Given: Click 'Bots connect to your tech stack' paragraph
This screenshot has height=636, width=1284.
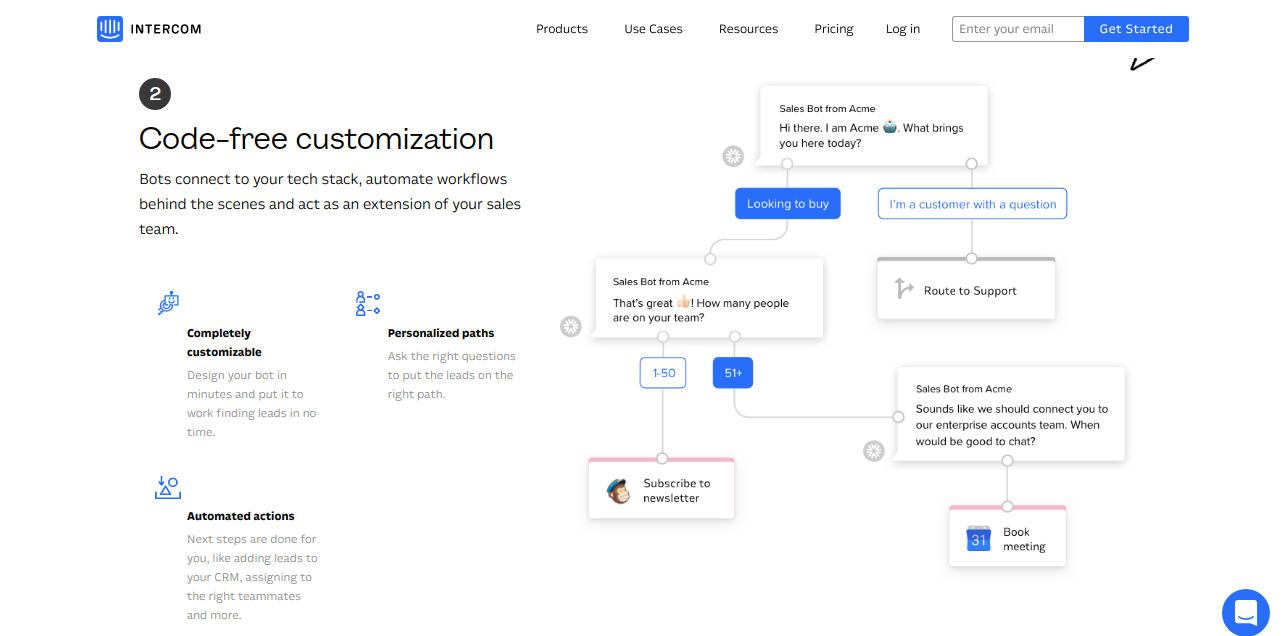Looking at the screenshot, I should (330, 204).
